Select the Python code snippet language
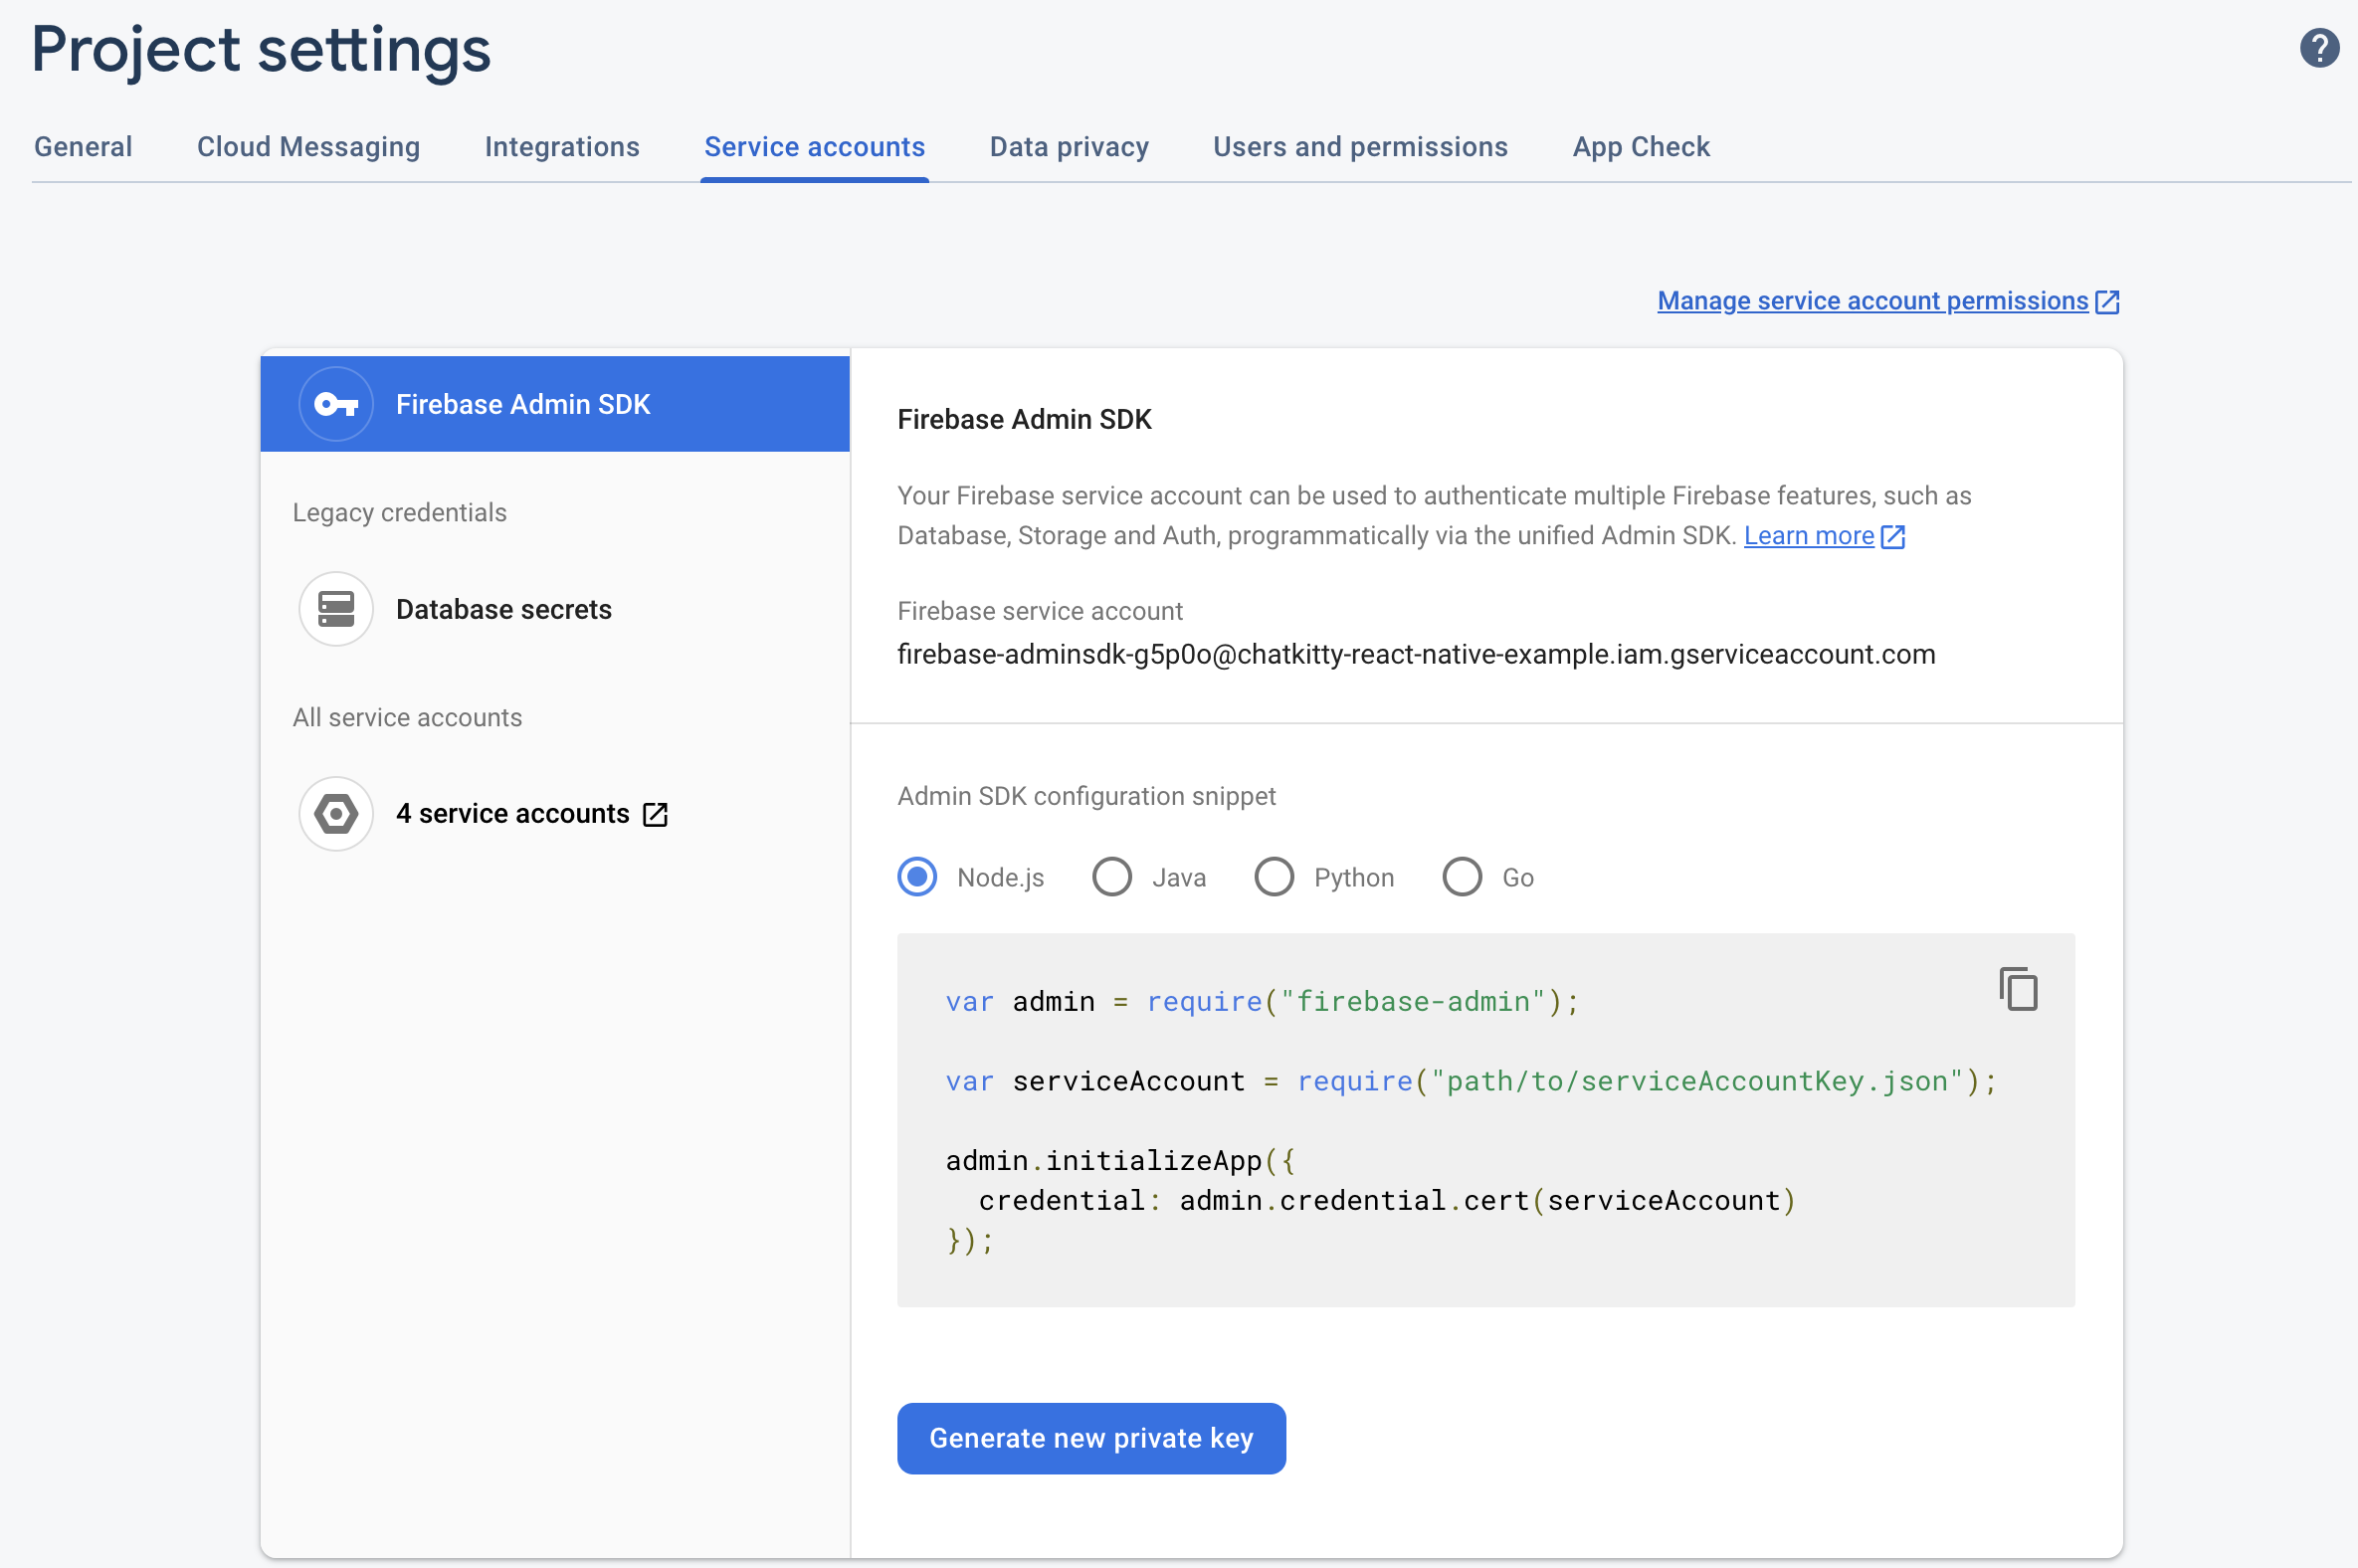 1273,877
